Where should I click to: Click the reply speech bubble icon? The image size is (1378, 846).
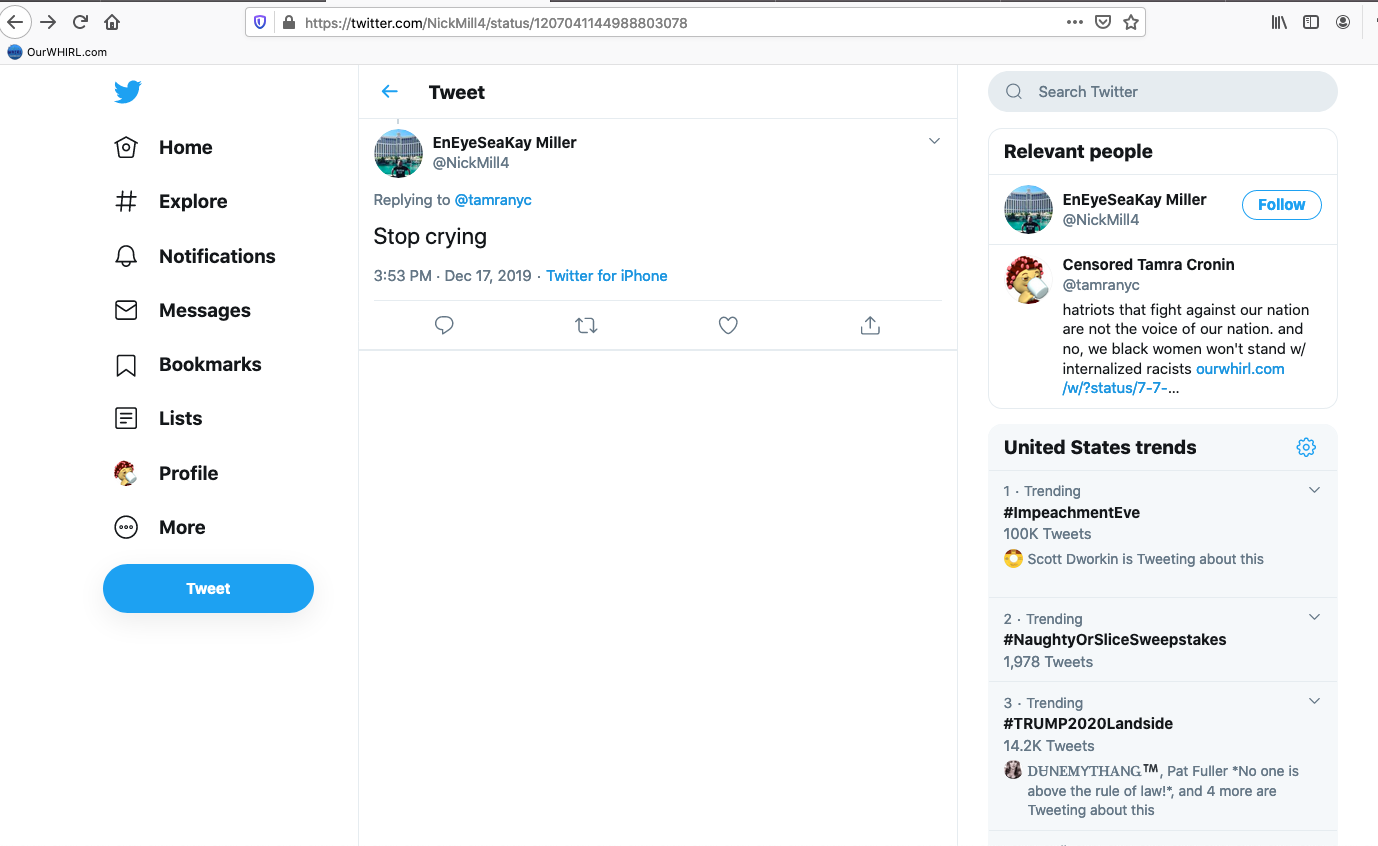tap(444, 325)
